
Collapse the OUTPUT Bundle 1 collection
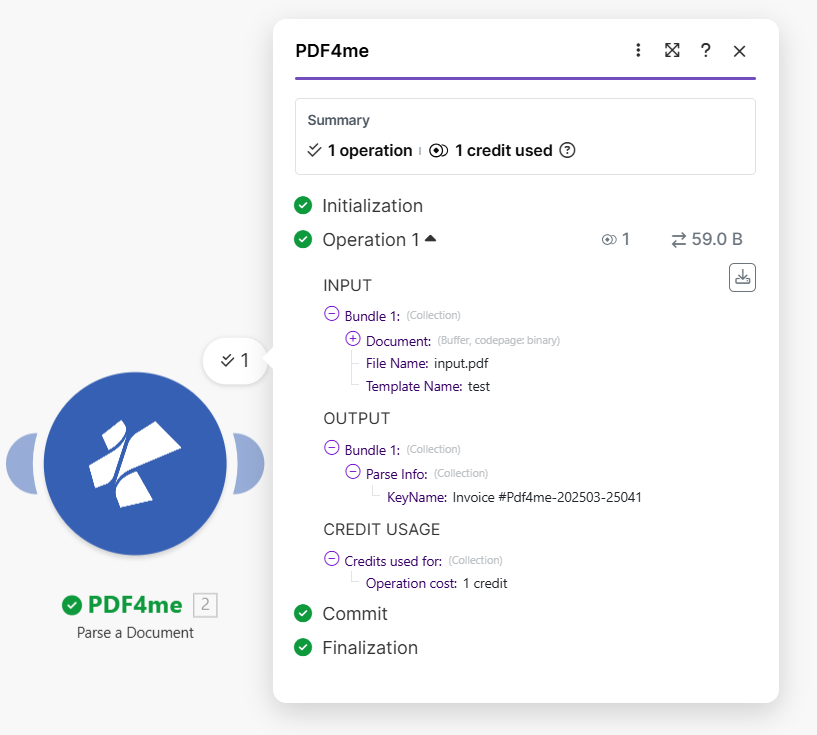(x=332, y=448)
